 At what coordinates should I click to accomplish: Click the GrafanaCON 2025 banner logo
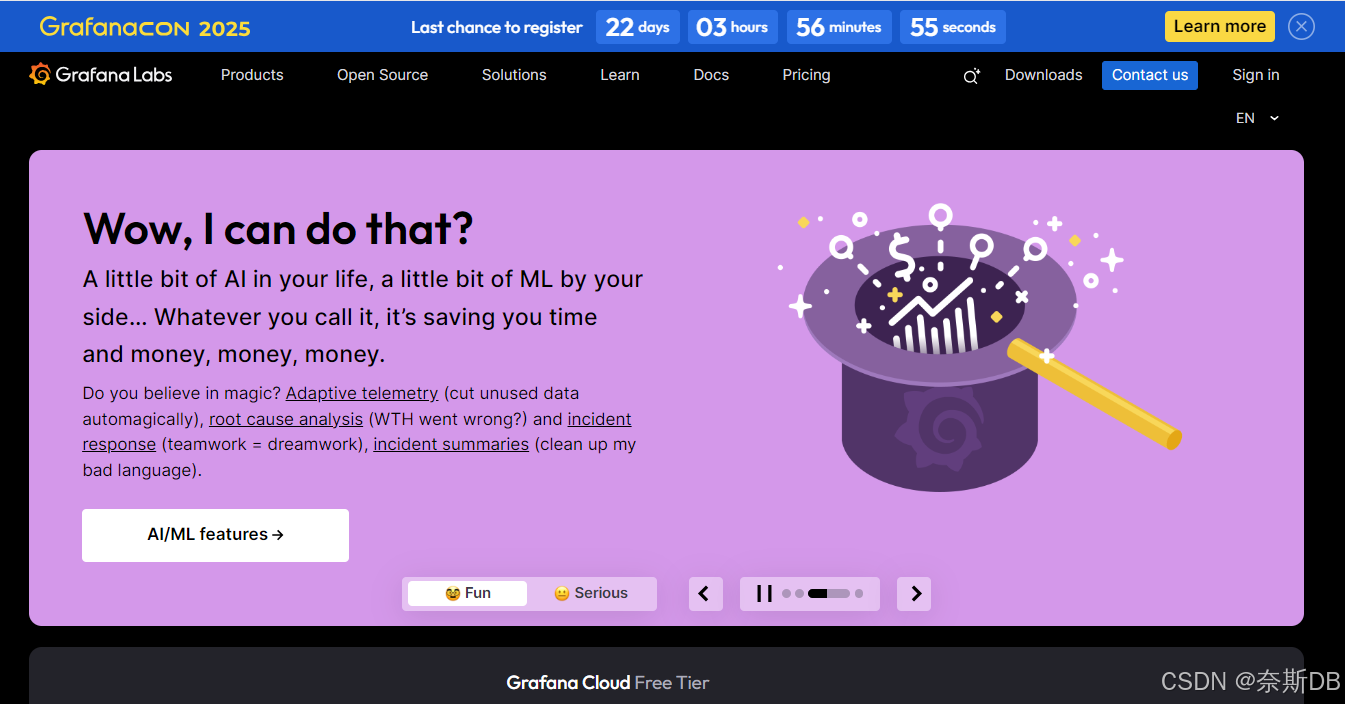tap(145, 27)
